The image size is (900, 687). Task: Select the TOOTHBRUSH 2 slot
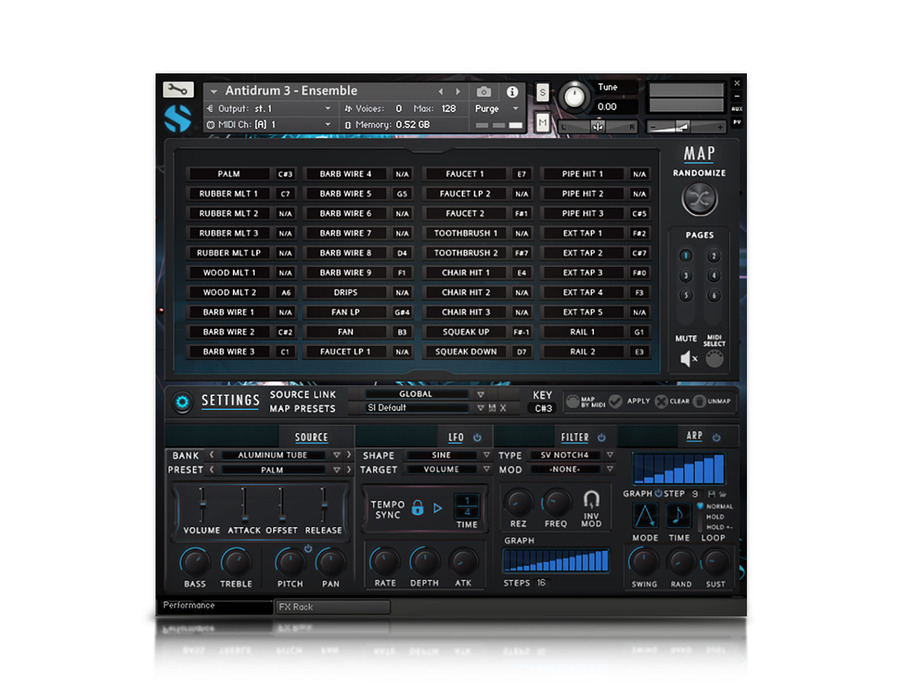pyautogui.click(x=465, y=253)
